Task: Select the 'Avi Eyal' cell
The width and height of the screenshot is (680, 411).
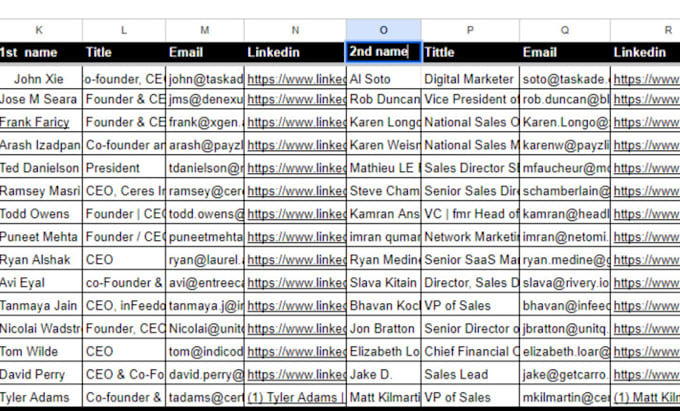Action: point(40,283)
